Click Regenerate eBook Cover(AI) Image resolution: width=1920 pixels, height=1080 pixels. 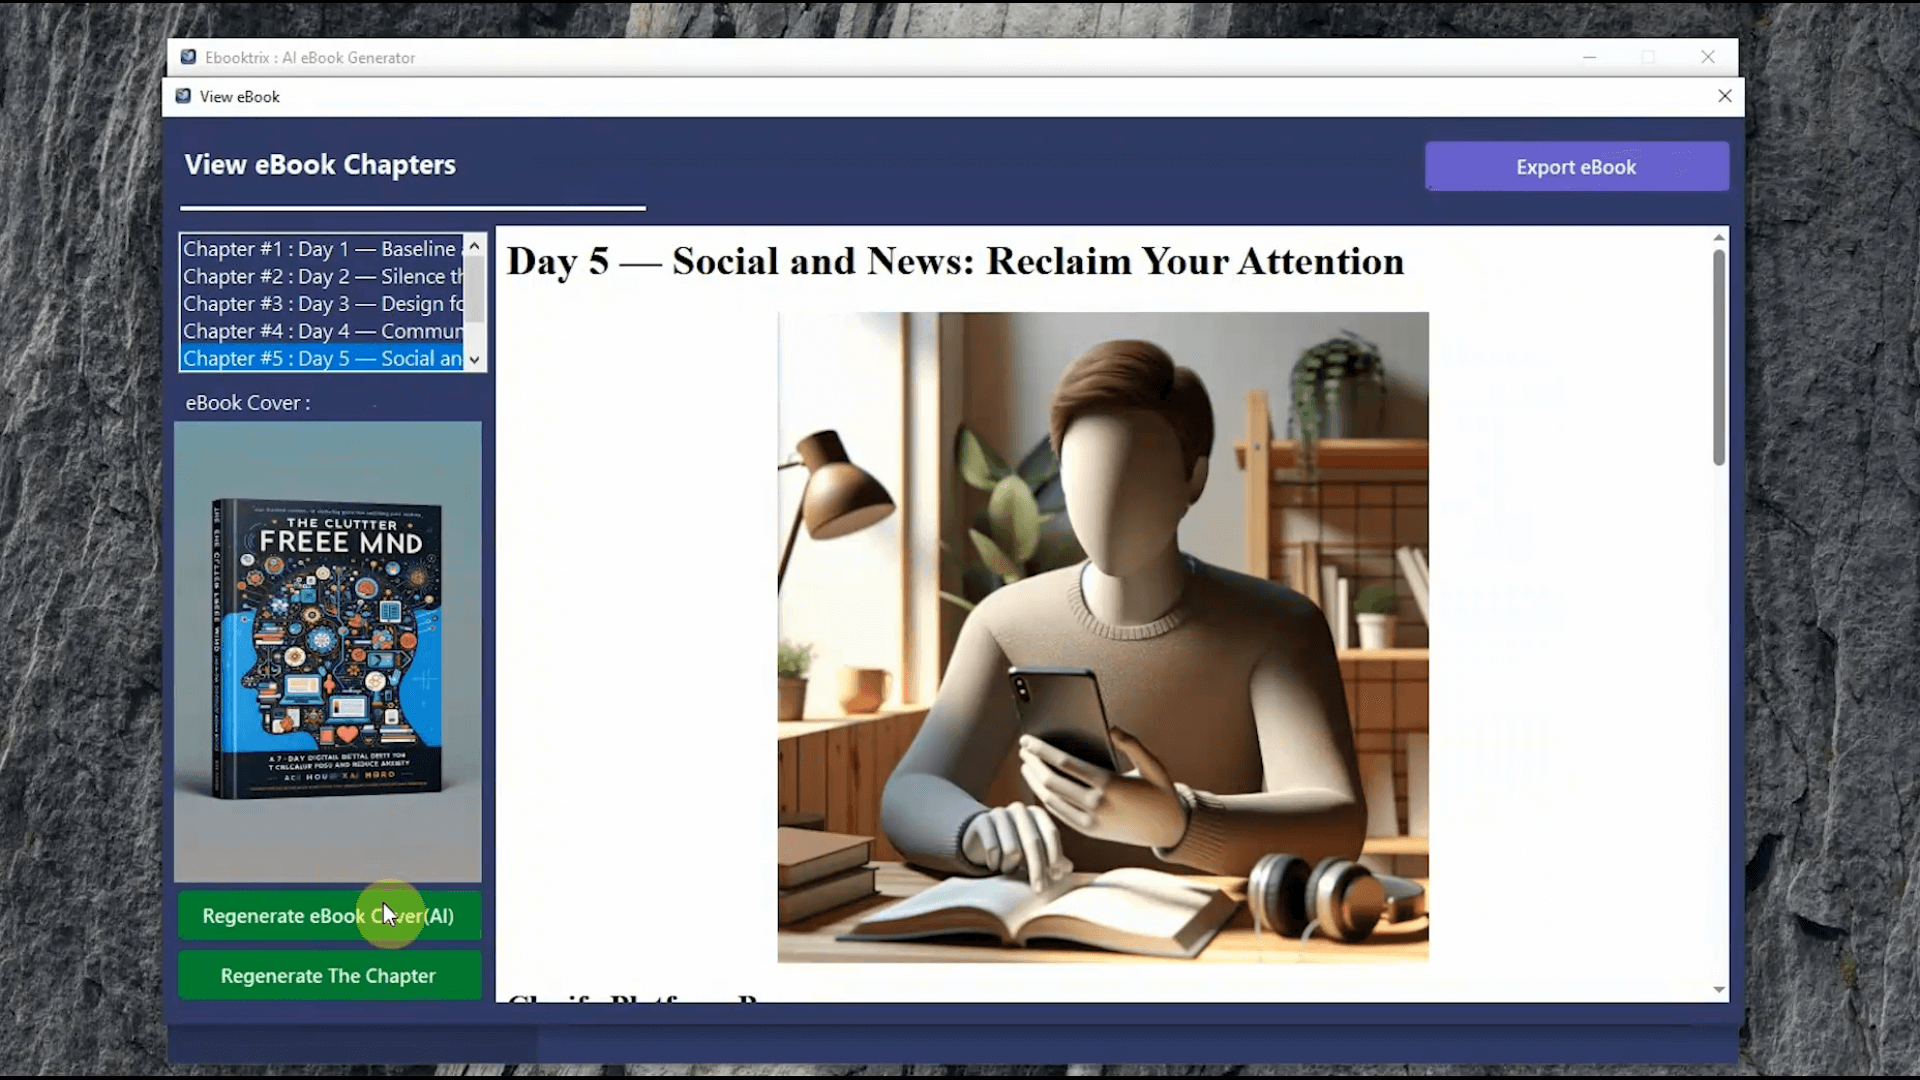click(x=329, y=915)
